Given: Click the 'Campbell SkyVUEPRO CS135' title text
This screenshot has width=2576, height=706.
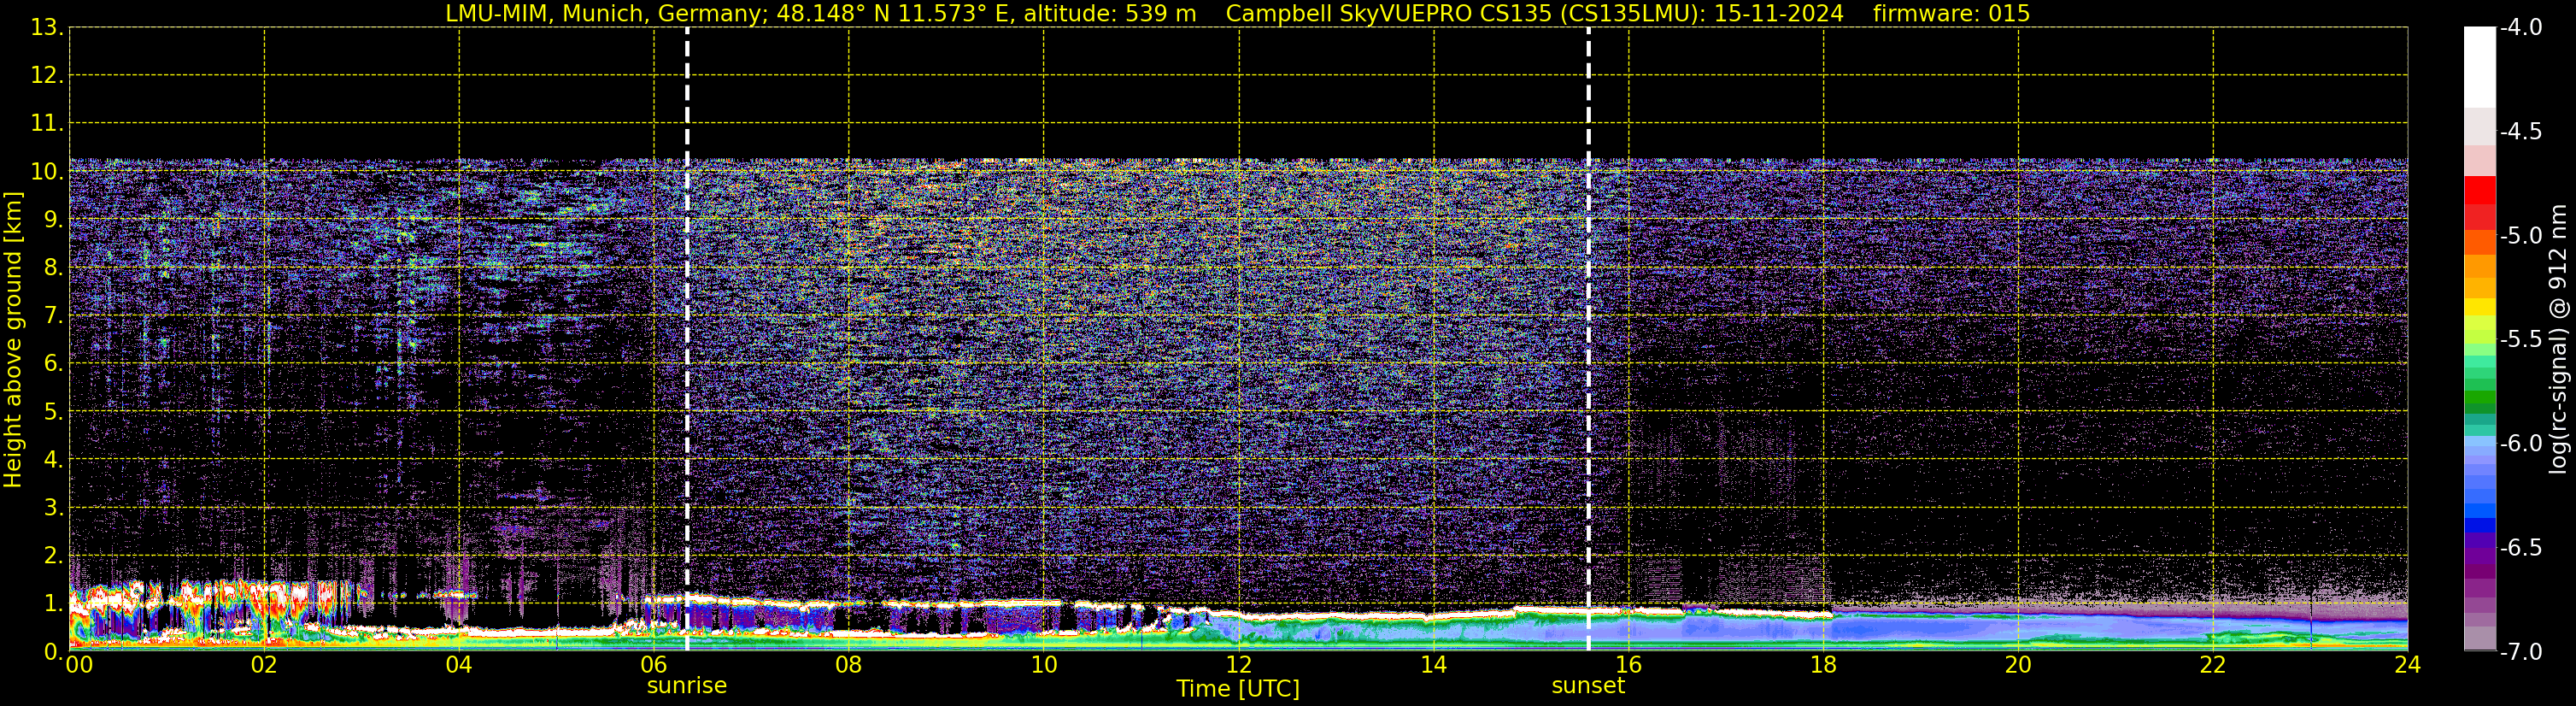Looking at the screenshot, I should (x=1389, y=13).
